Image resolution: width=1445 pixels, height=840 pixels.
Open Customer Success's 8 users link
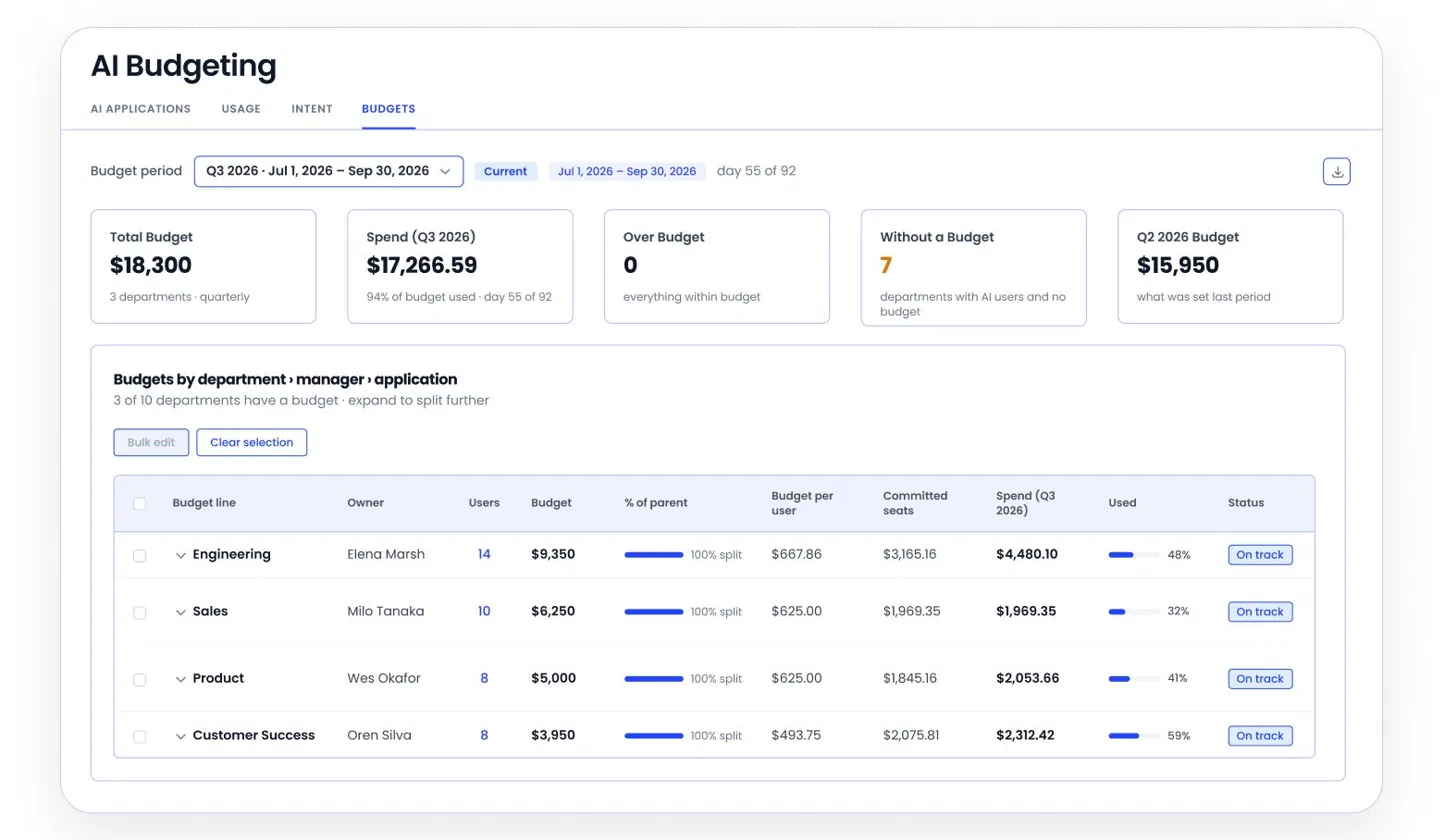pyautogui.click(x=484, y=735)
